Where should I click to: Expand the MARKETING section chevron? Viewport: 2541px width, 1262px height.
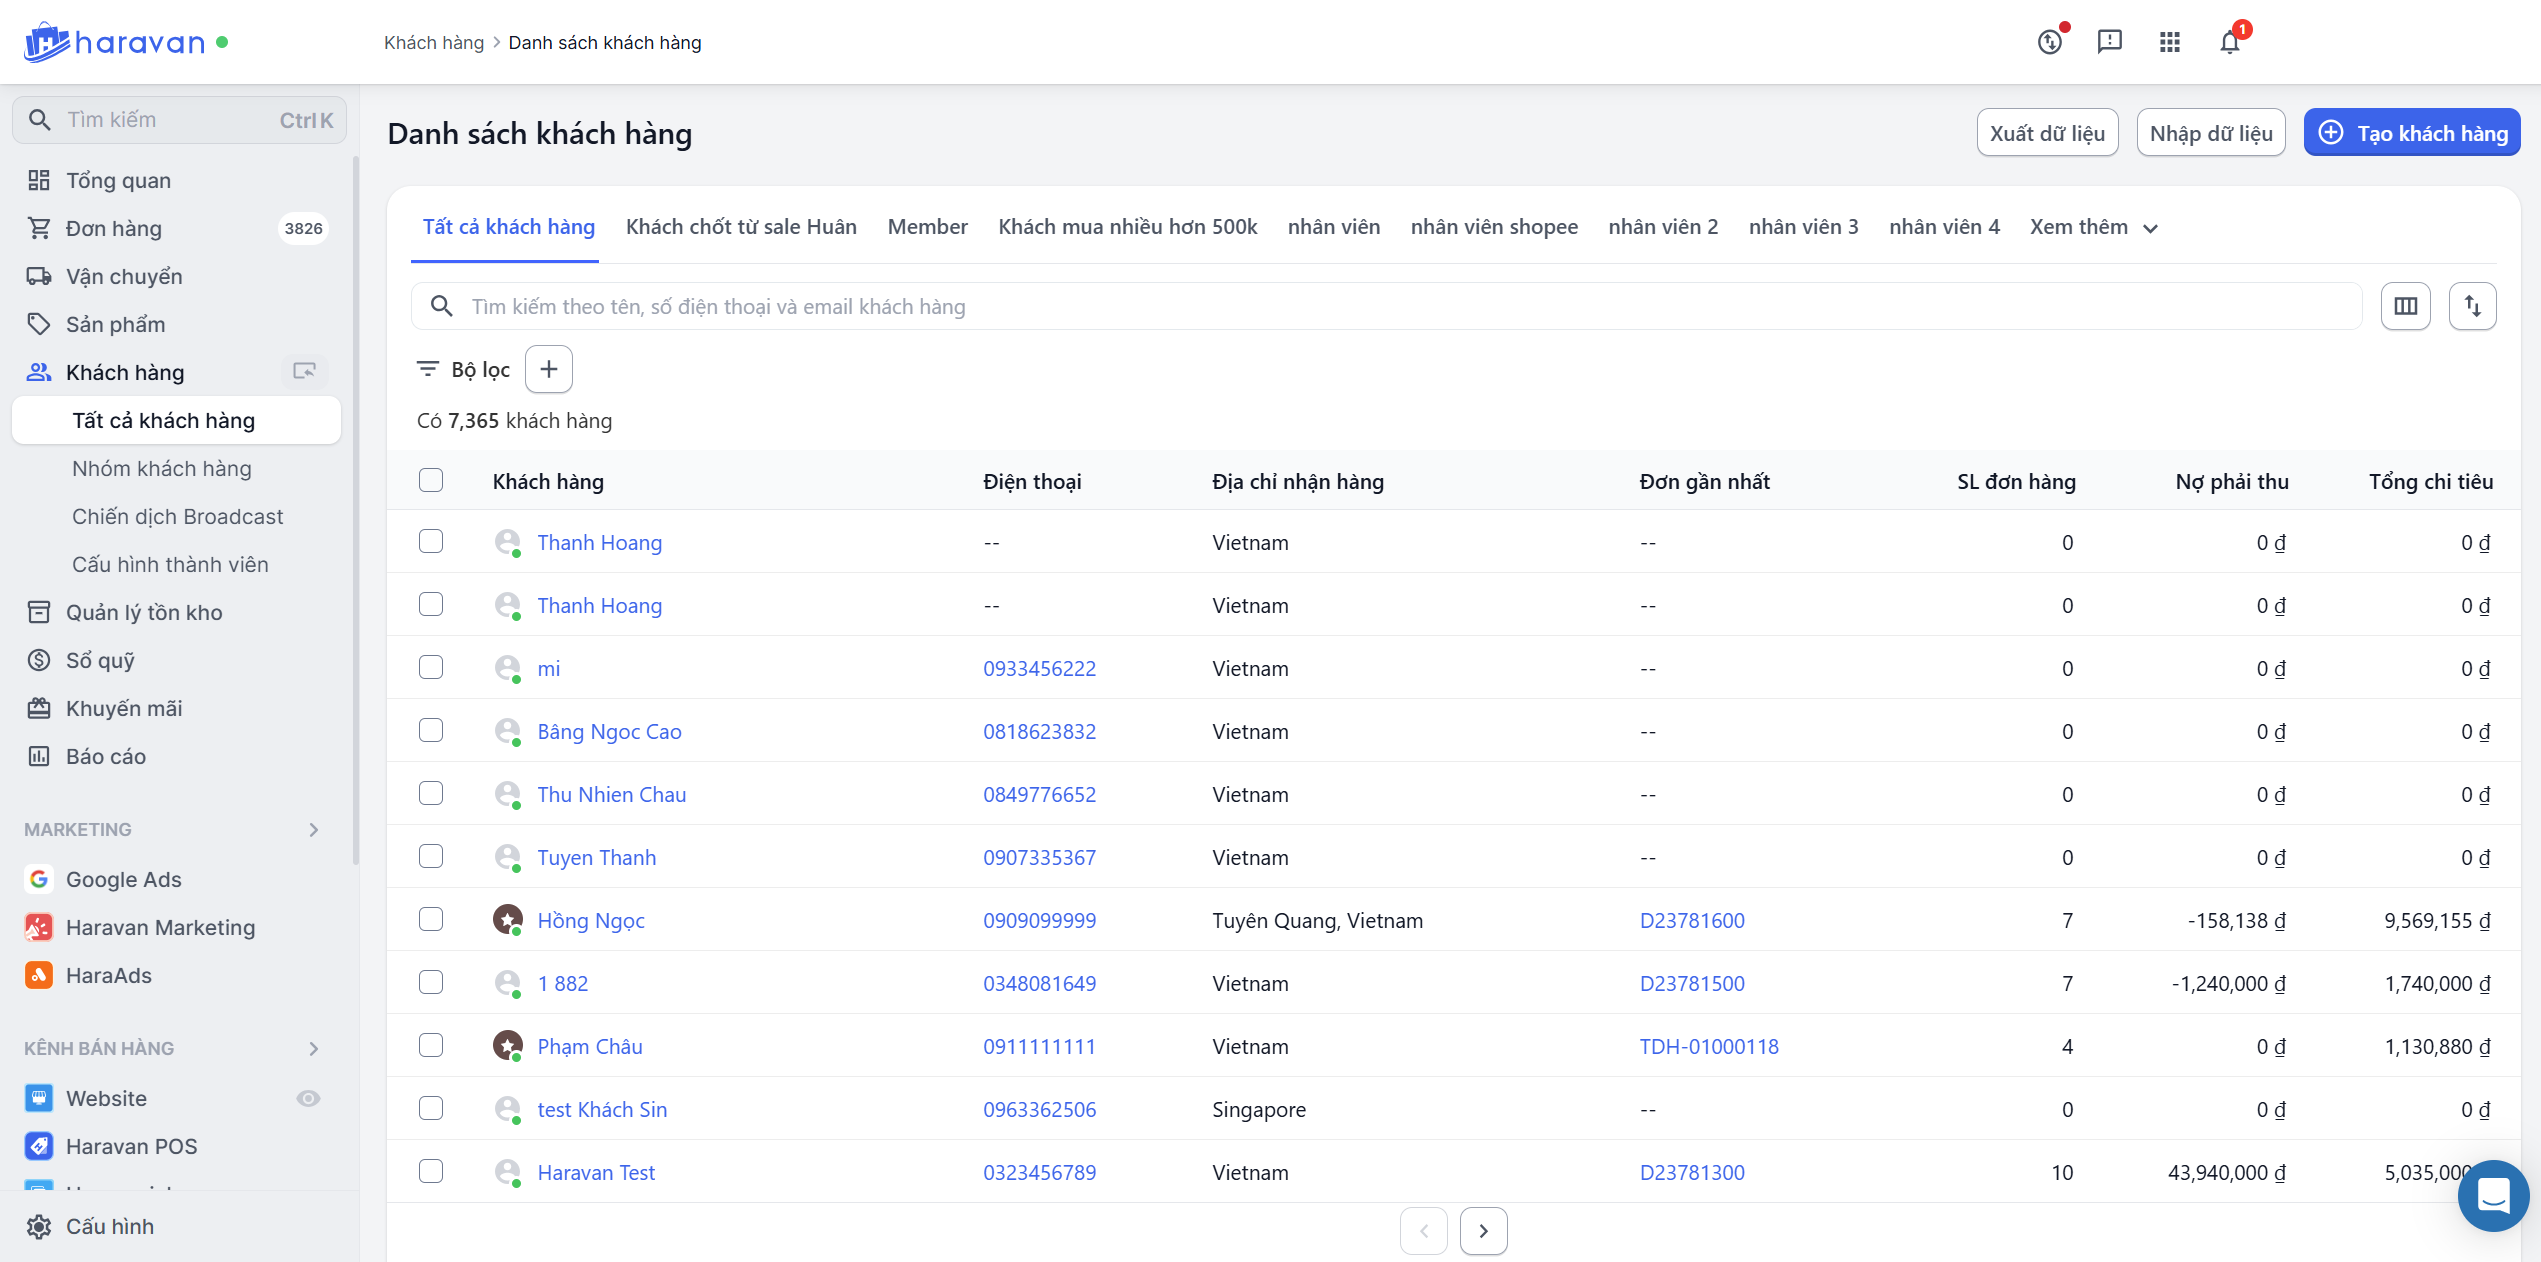pos(314,830)
